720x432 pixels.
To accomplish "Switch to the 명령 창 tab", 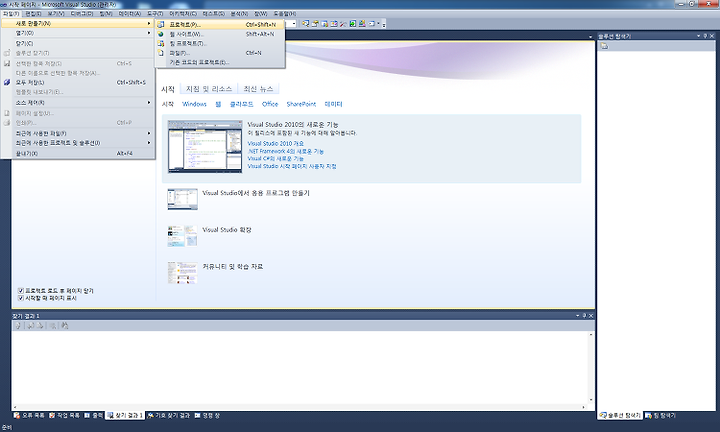I will point(207,415).
